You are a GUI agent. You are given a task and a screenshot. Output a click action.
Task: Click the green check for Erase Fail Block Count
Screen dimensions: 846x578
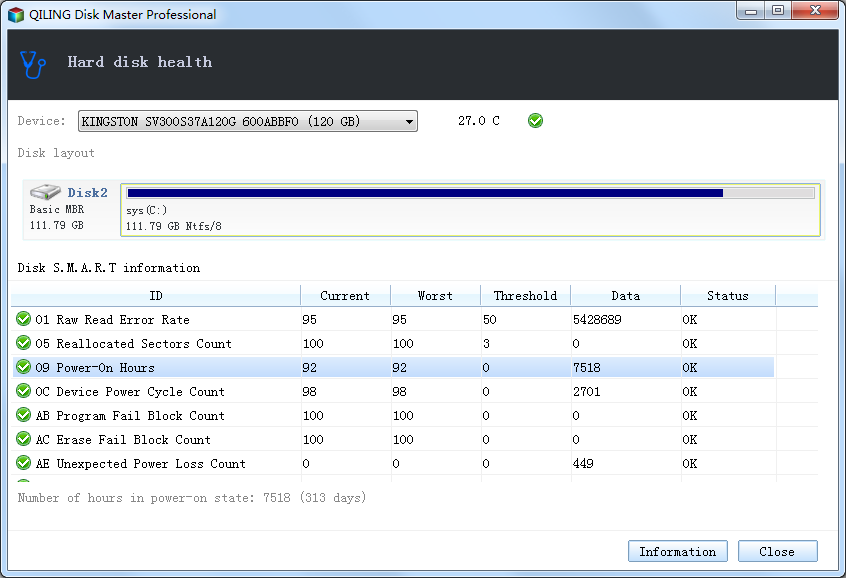23,439
